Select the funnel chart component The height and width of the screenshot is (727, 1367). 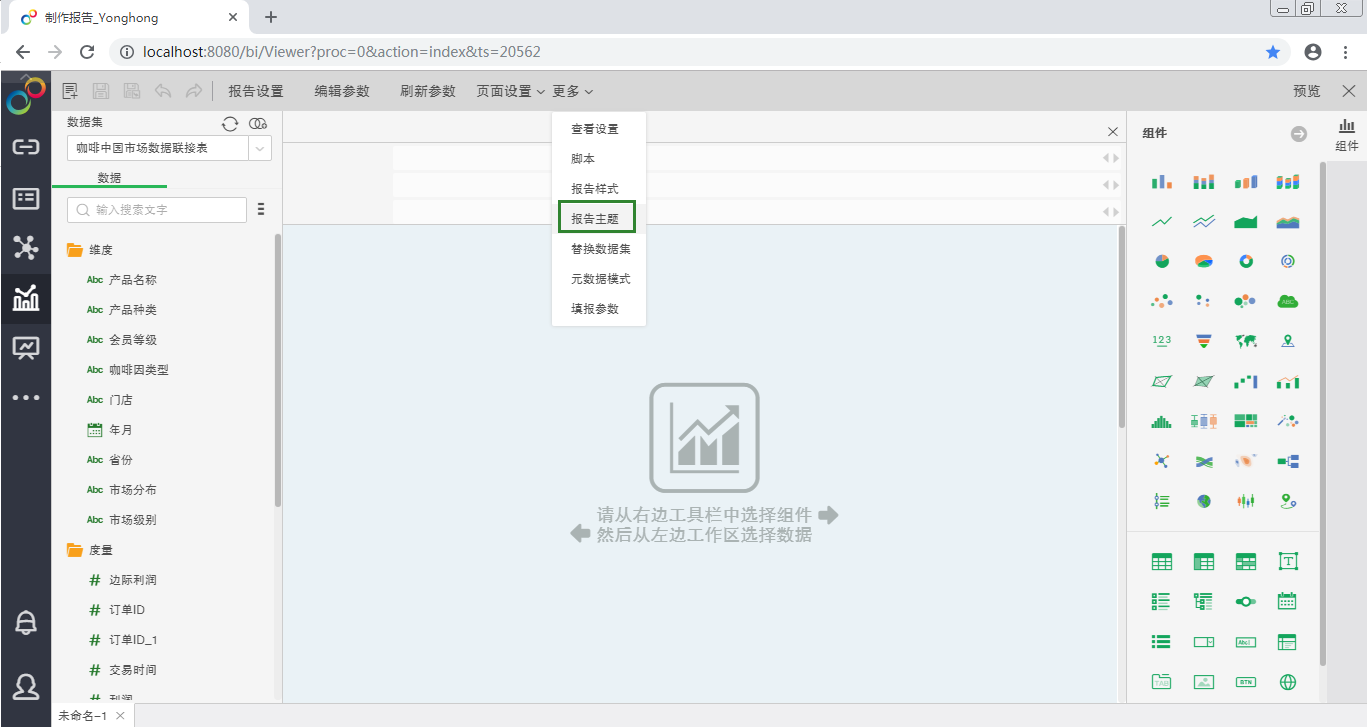pos(1204,341)
